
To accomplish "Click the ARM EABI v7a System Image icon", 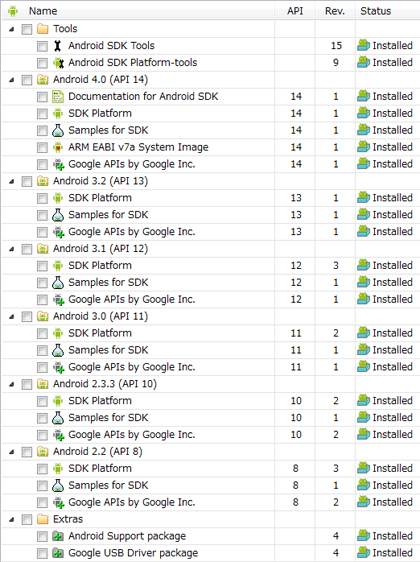I will 58,147.
